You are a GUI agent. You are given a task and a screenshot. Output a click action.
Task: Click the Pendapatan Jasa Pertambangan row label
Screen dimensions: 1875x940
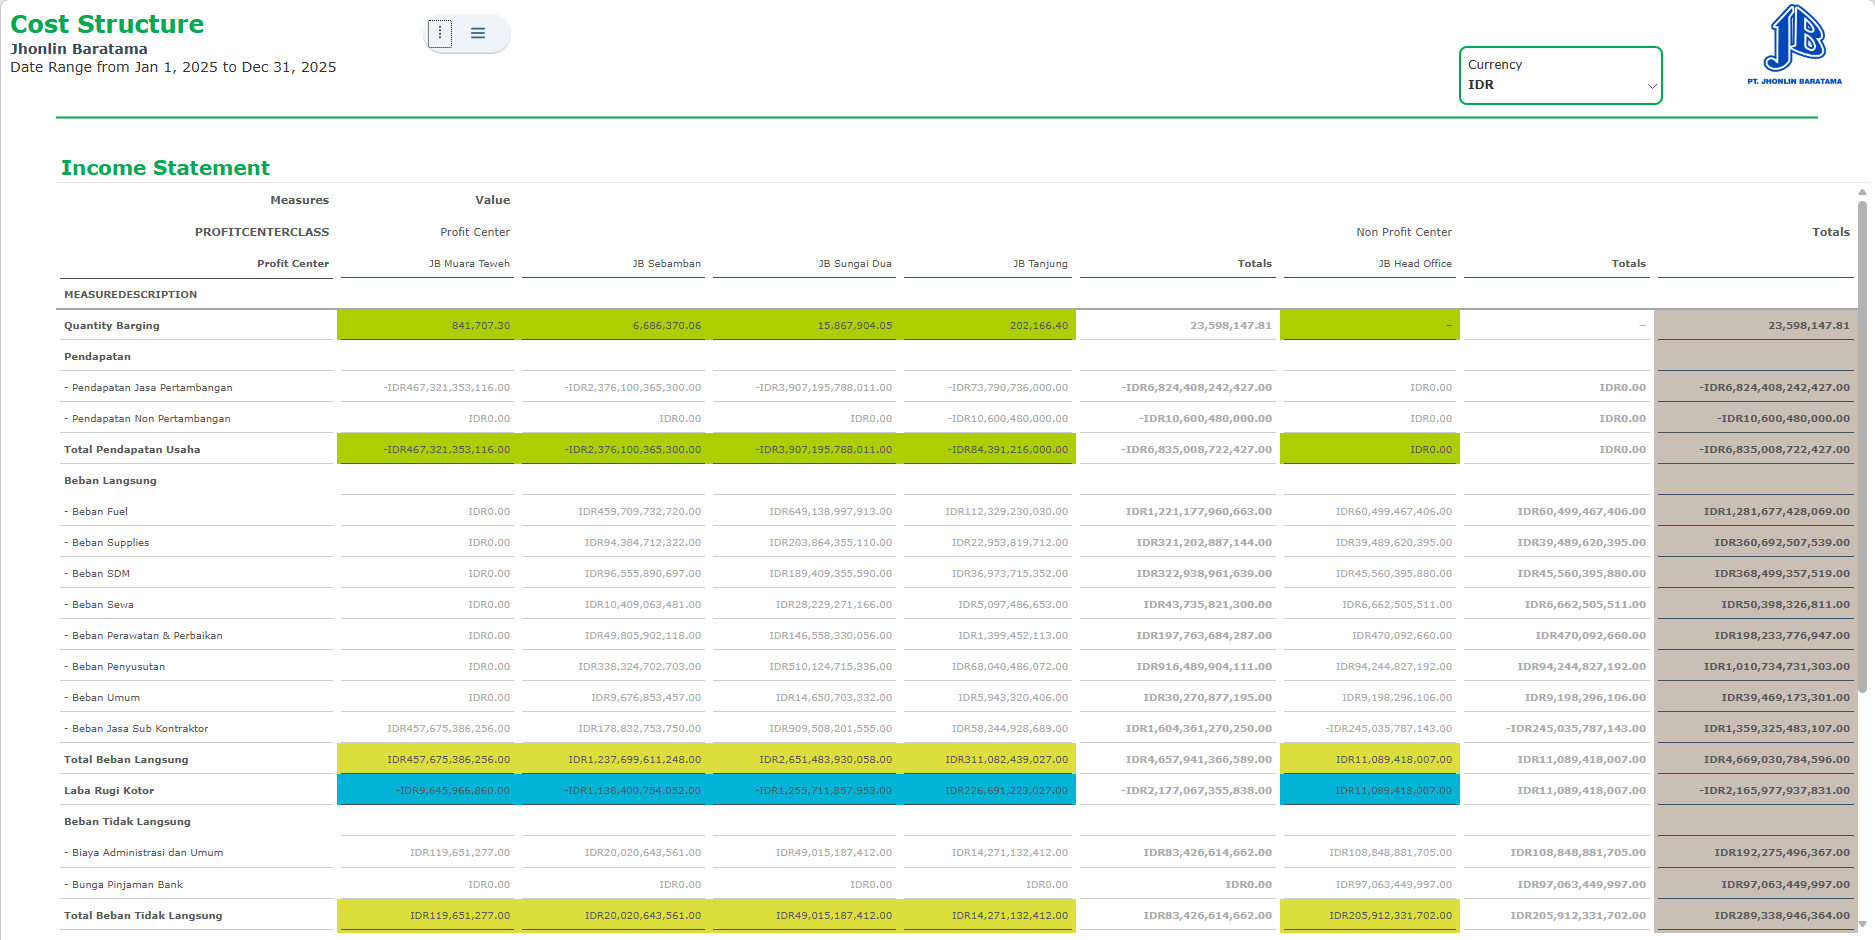tap(148, 388)
